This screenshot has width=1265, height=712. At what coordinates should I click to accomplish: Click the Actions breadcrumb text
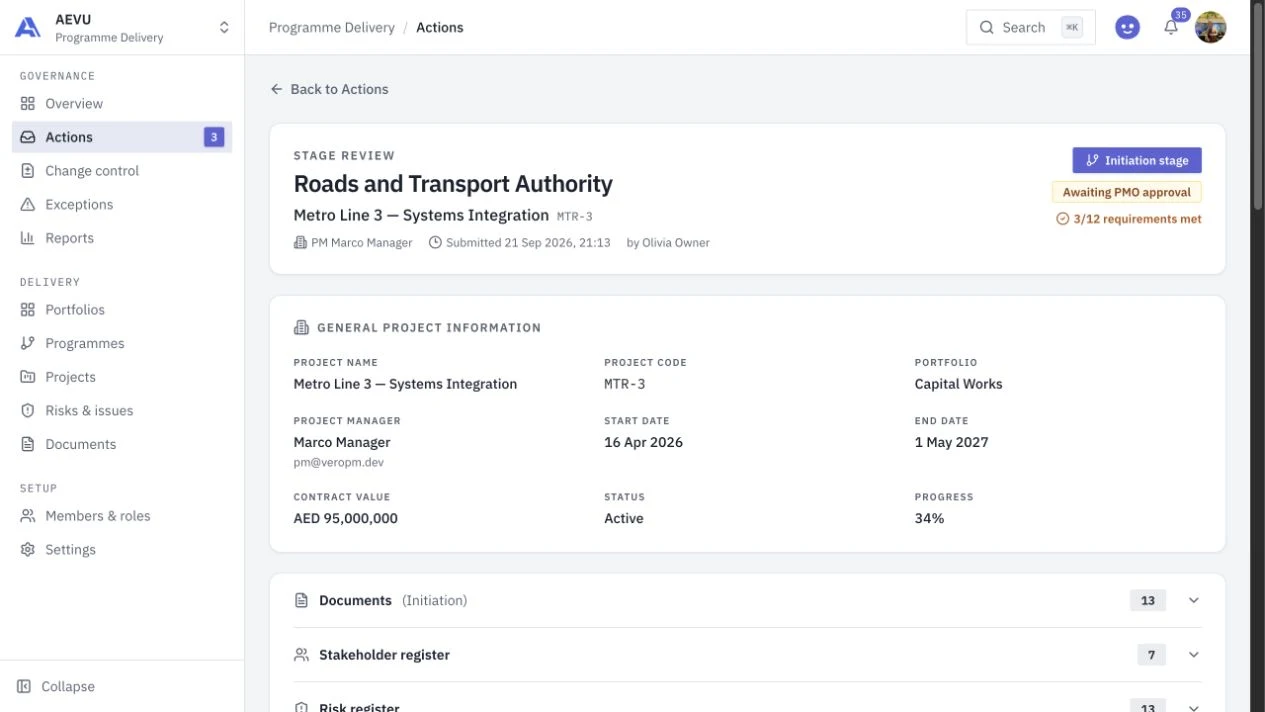(x=440, y=28)
